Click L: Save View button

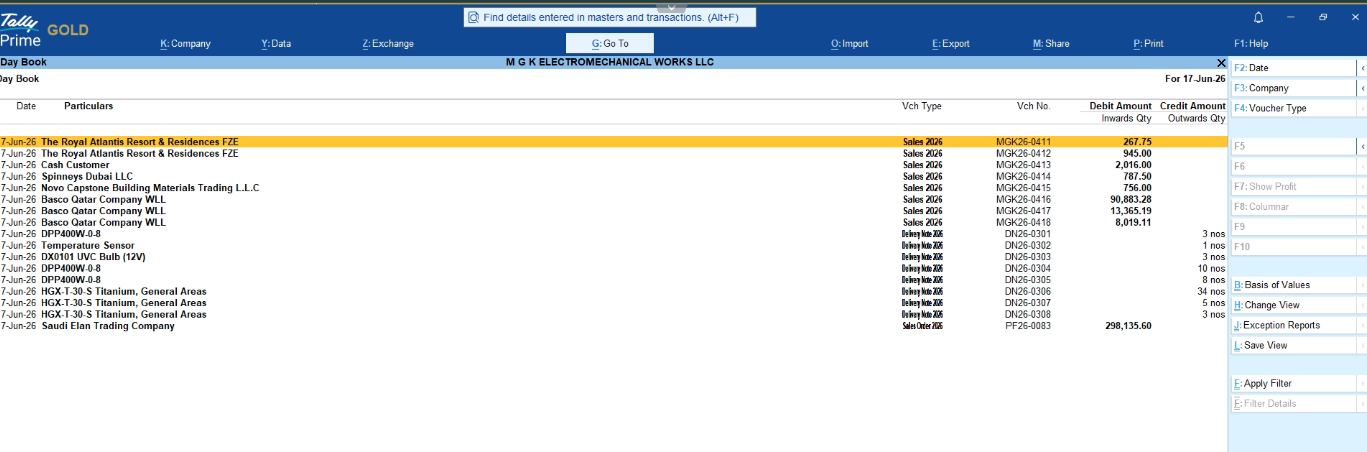(1292, 345)
